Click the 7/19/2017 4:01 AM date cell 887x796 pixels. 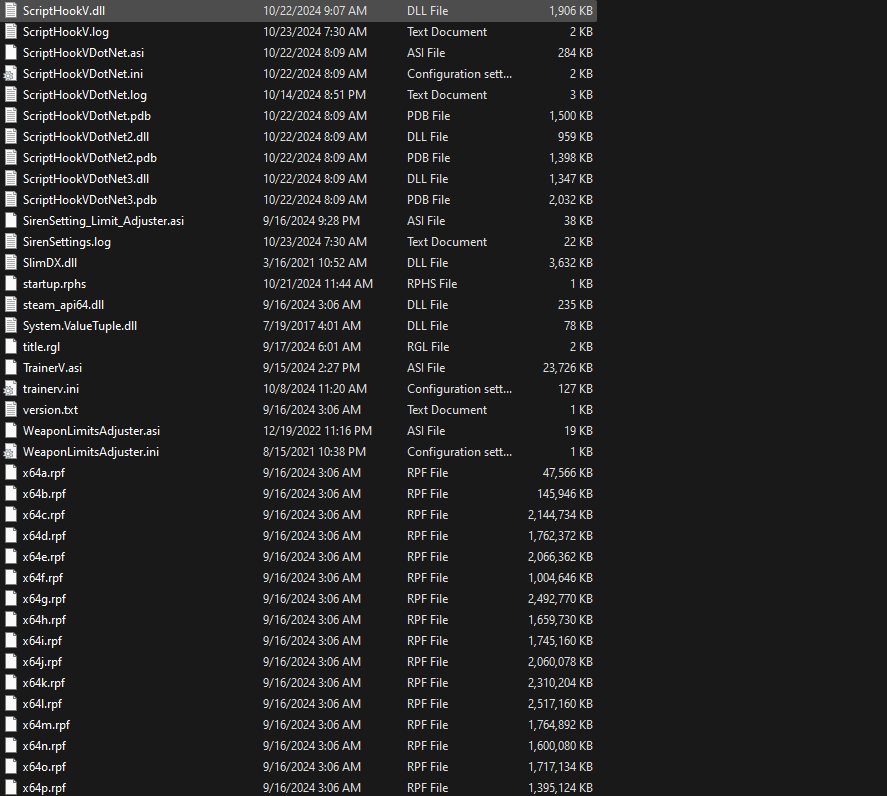point(312,325)
